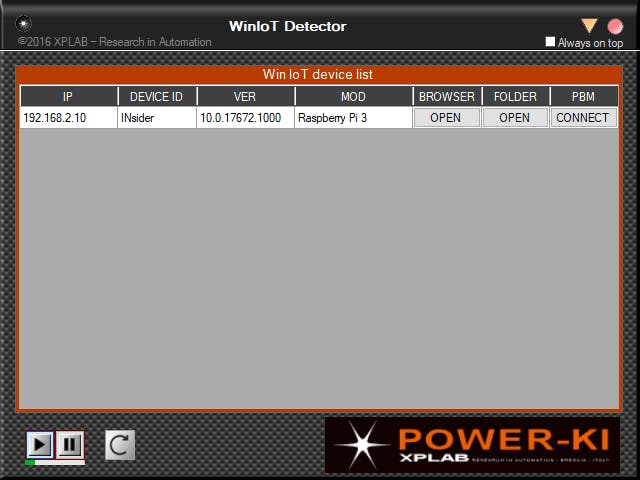640x480 pixels.
Task: Click the MOD column header
Action: click(x=353, y=96)
